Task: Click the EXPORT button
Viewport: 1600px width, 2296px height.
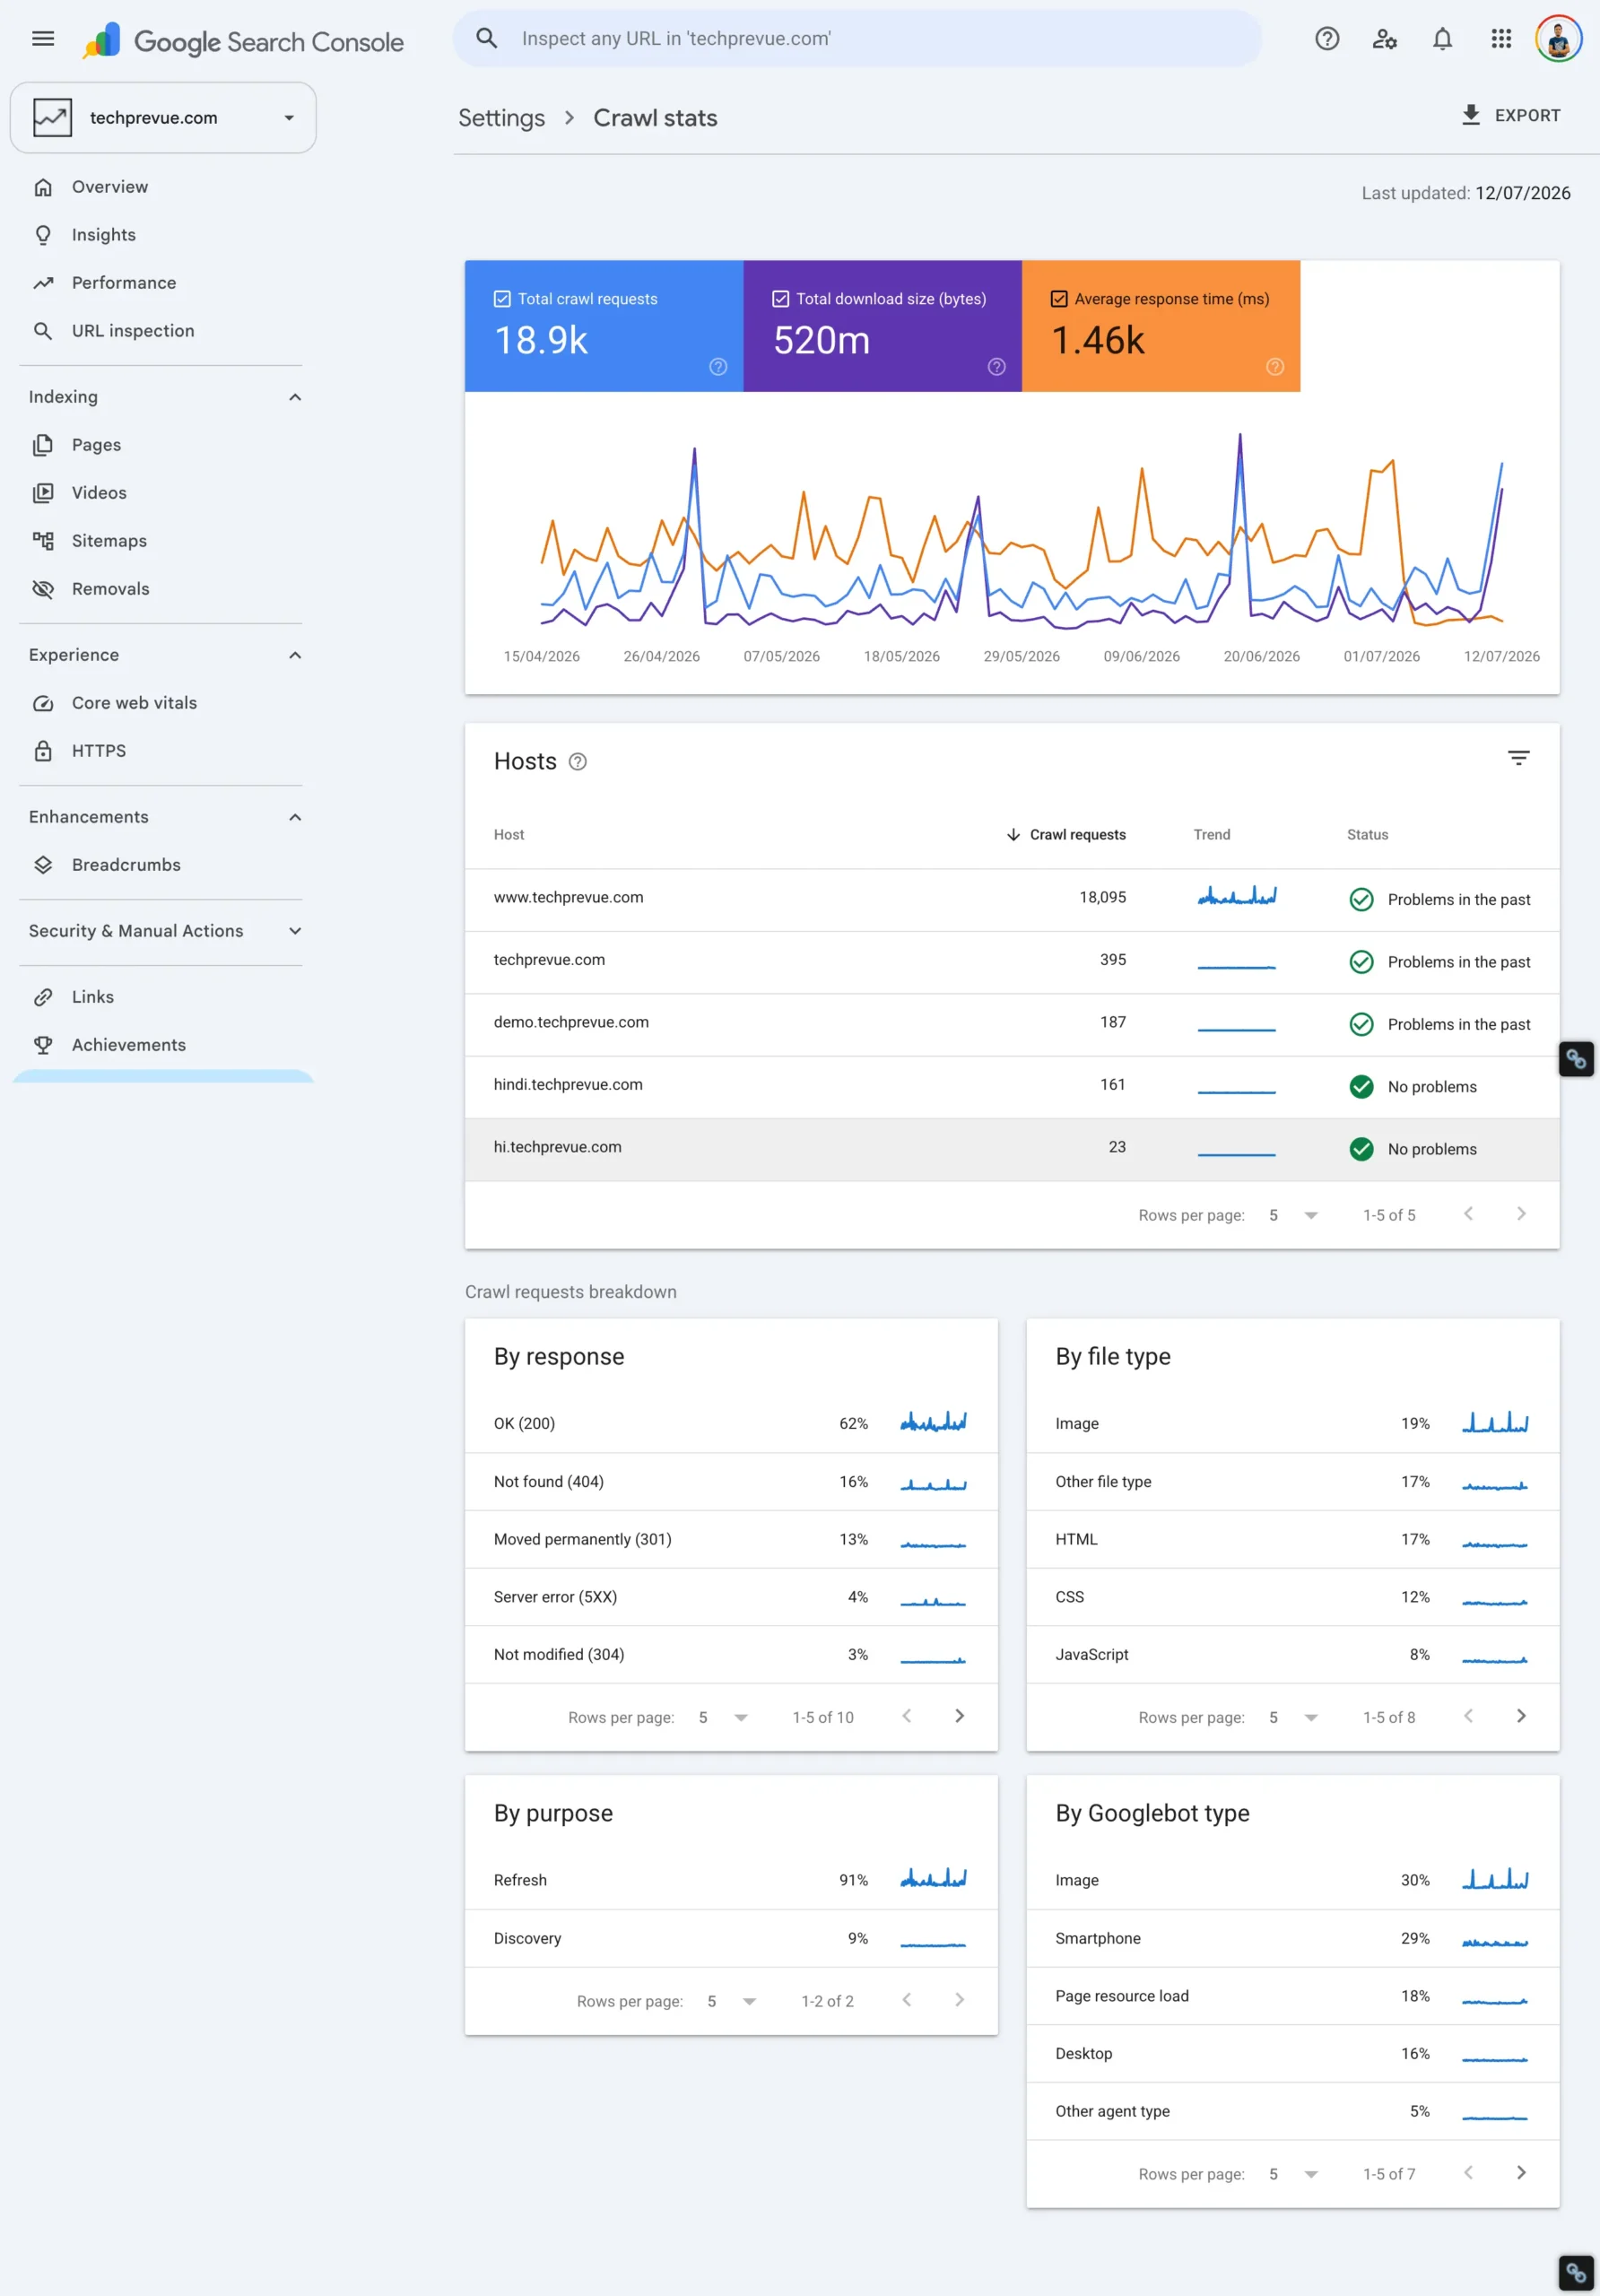Action: (x=1510, y=116)
